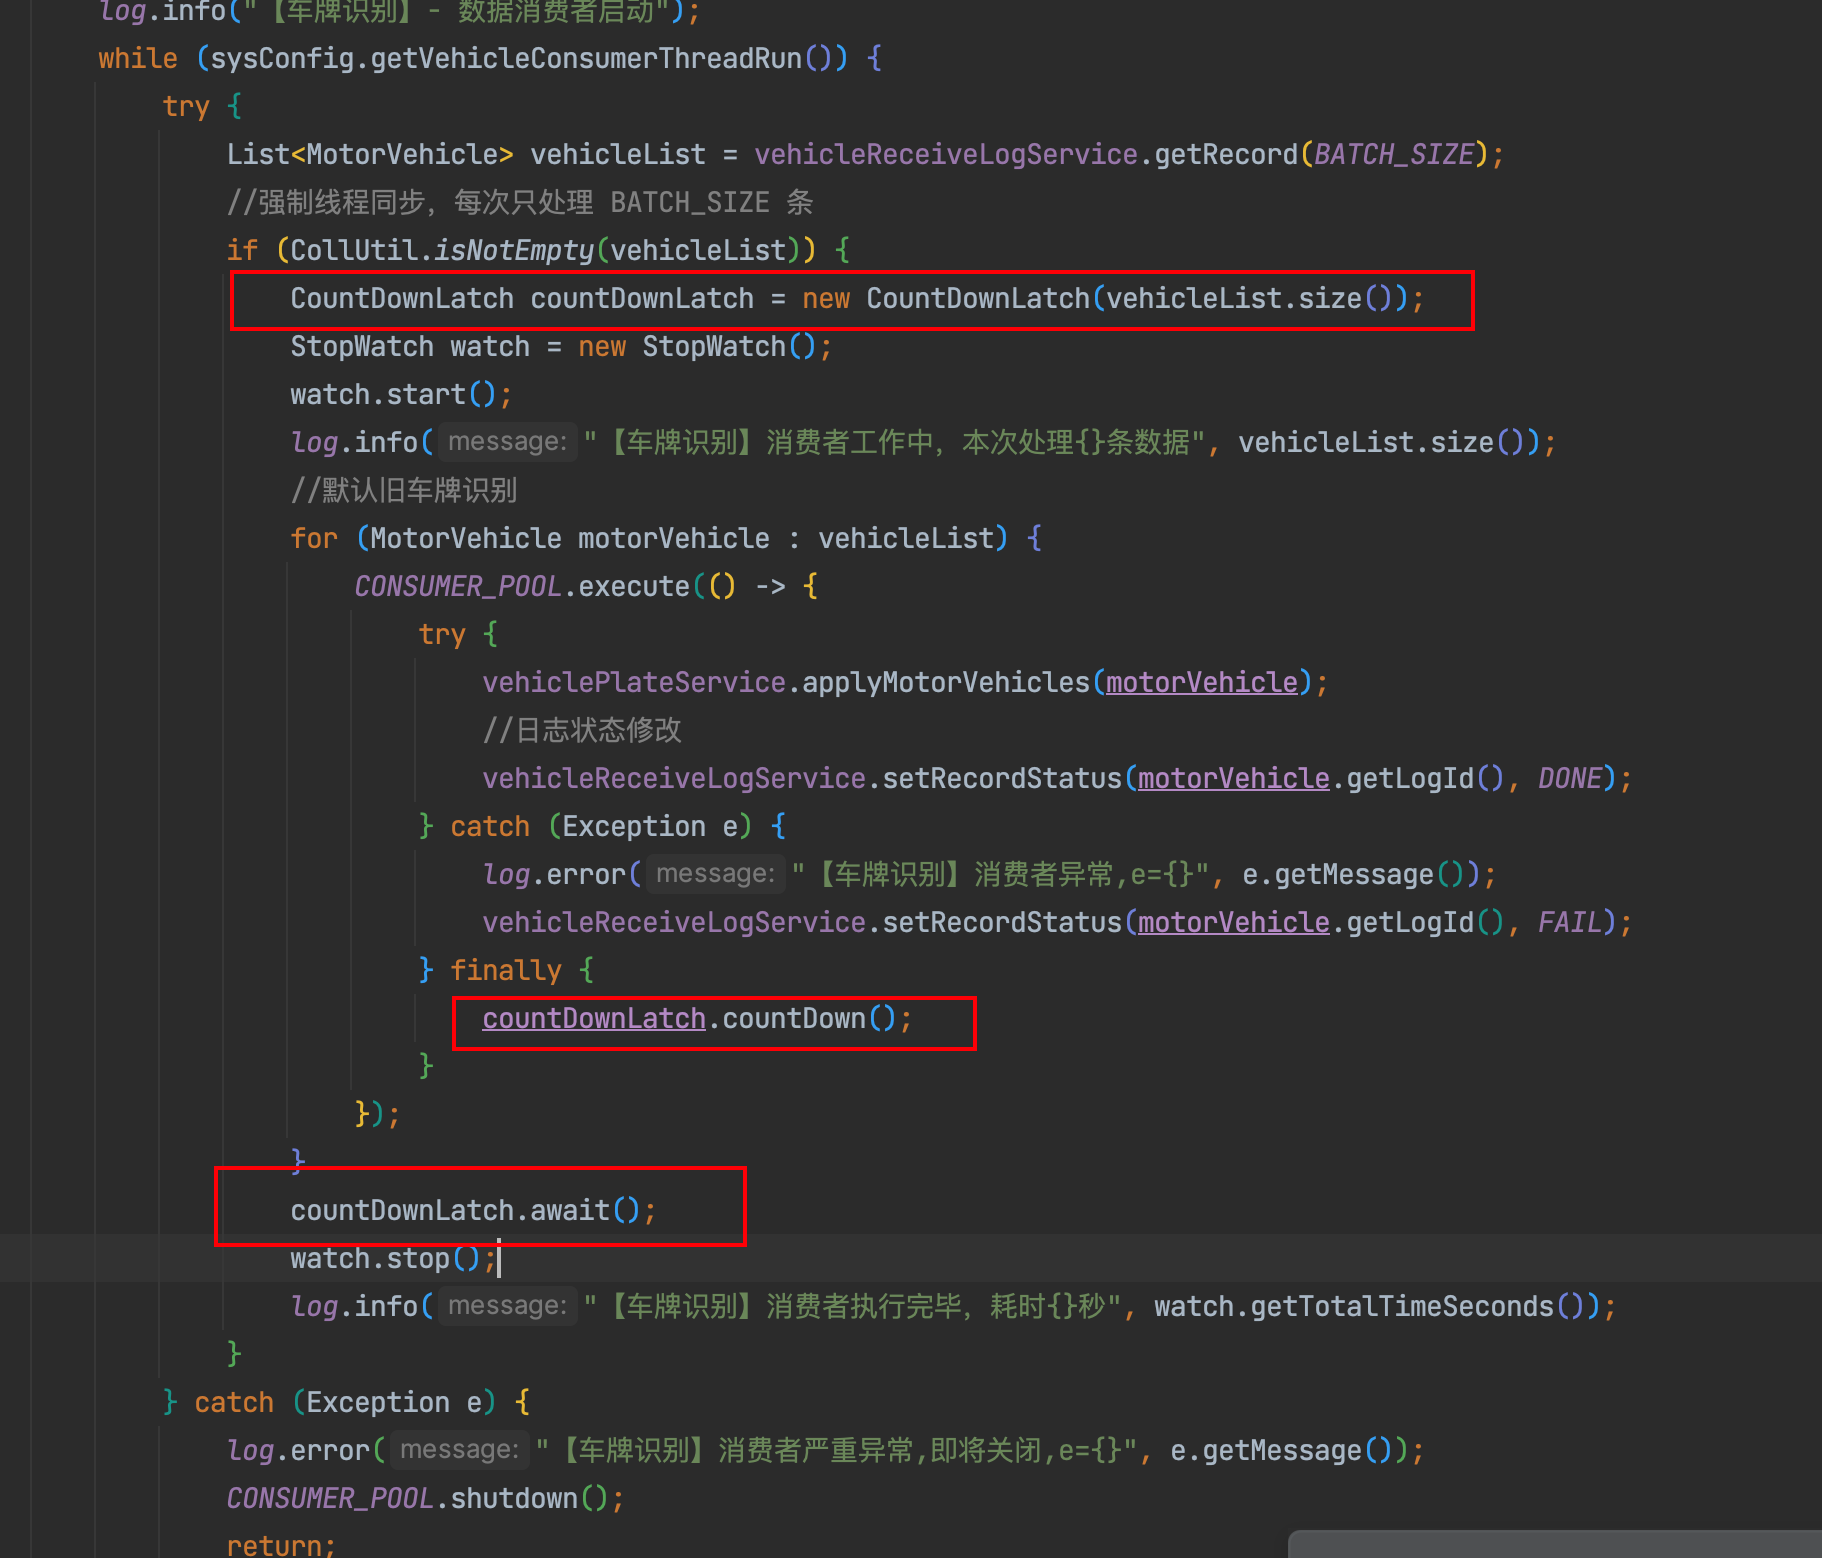Place cursor on new CountDownLatch constructor
This screenshot has height=1558, width=1822.
coord(977,298)
